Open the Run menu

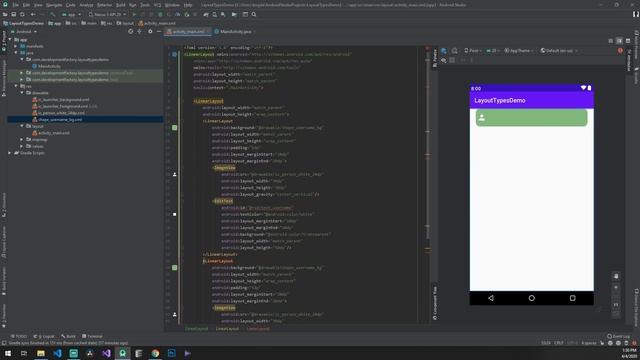pyautogui.click(x=133, y=5)
